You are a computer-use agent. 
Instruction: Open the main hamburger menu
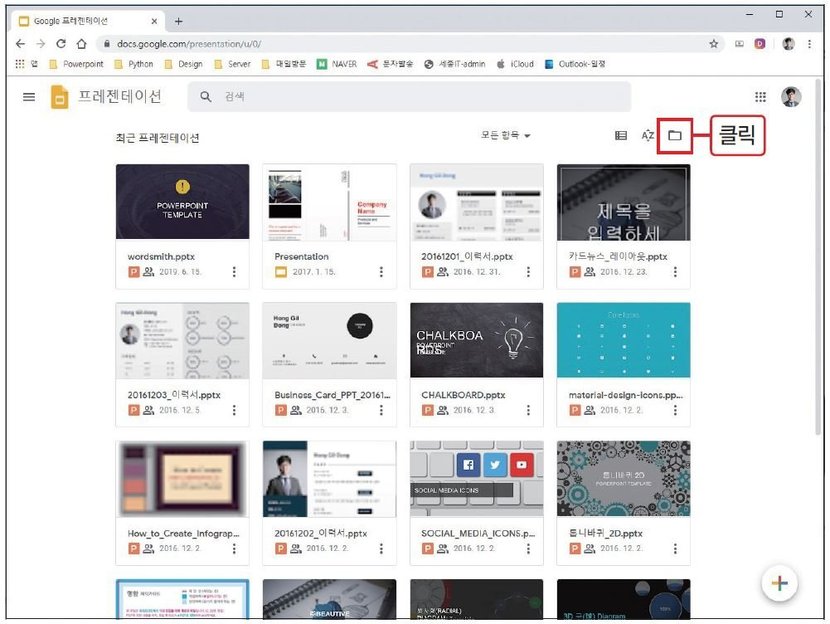pyautogui.click(x=29, y=97)
